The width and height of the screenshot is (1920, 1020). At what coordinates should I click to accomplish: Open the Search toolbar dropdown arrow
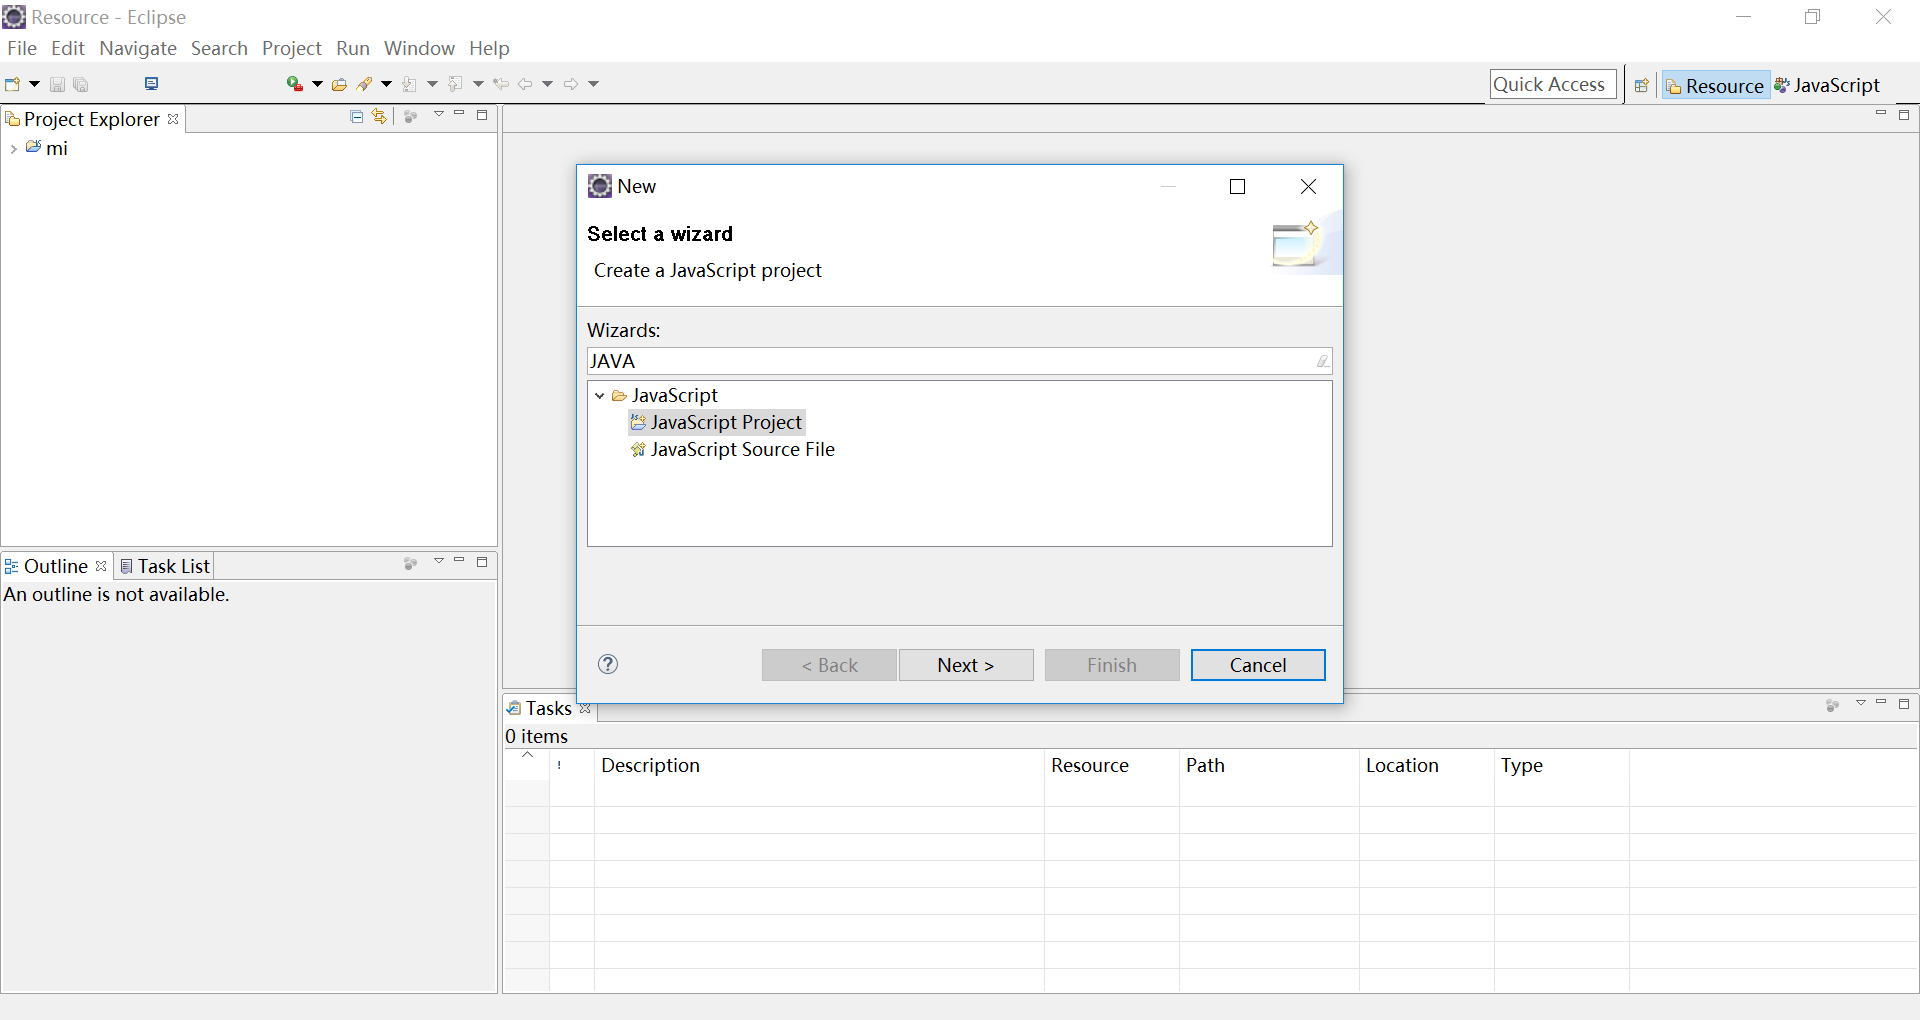386,84
